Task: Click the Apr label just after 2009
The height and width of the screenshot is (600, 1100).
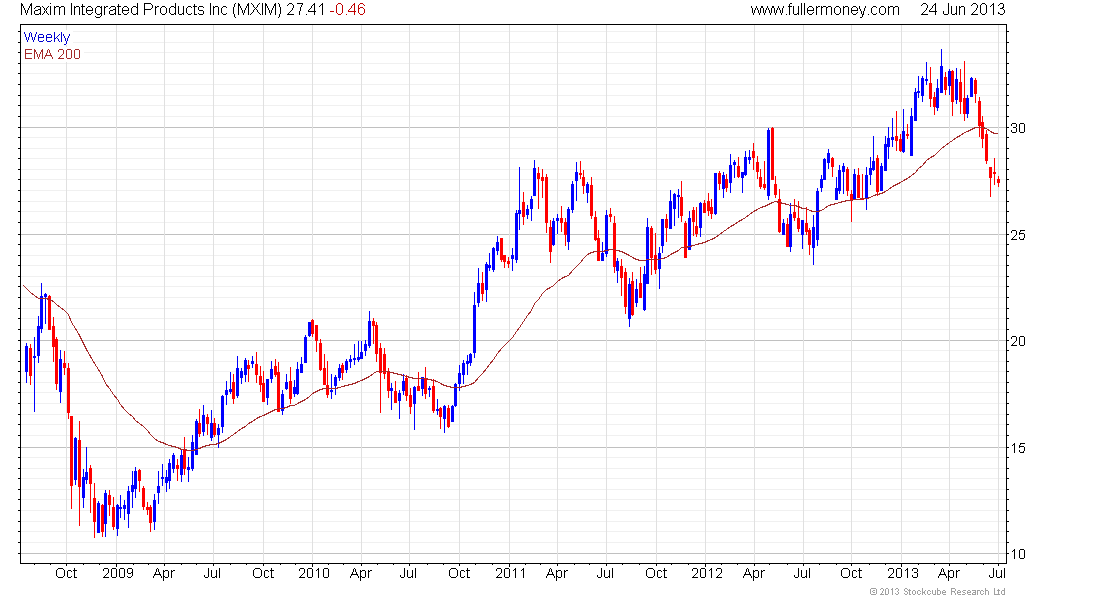Action: point(163,573)
